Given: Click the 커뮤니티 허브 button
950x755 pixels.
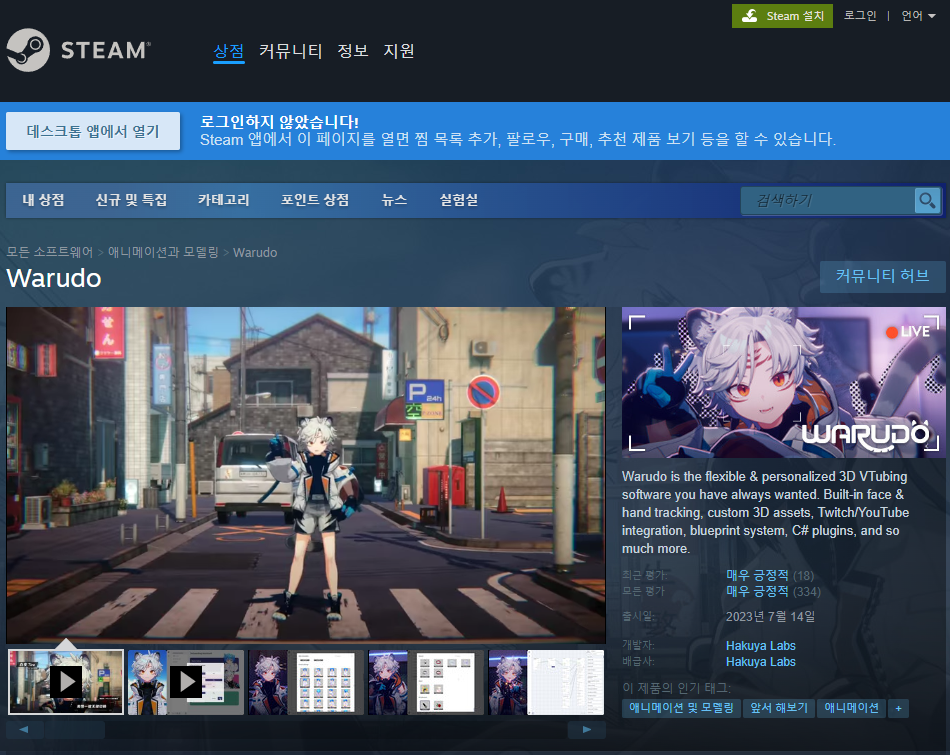Looking at the screenshot, I should (x=882, y=276).
